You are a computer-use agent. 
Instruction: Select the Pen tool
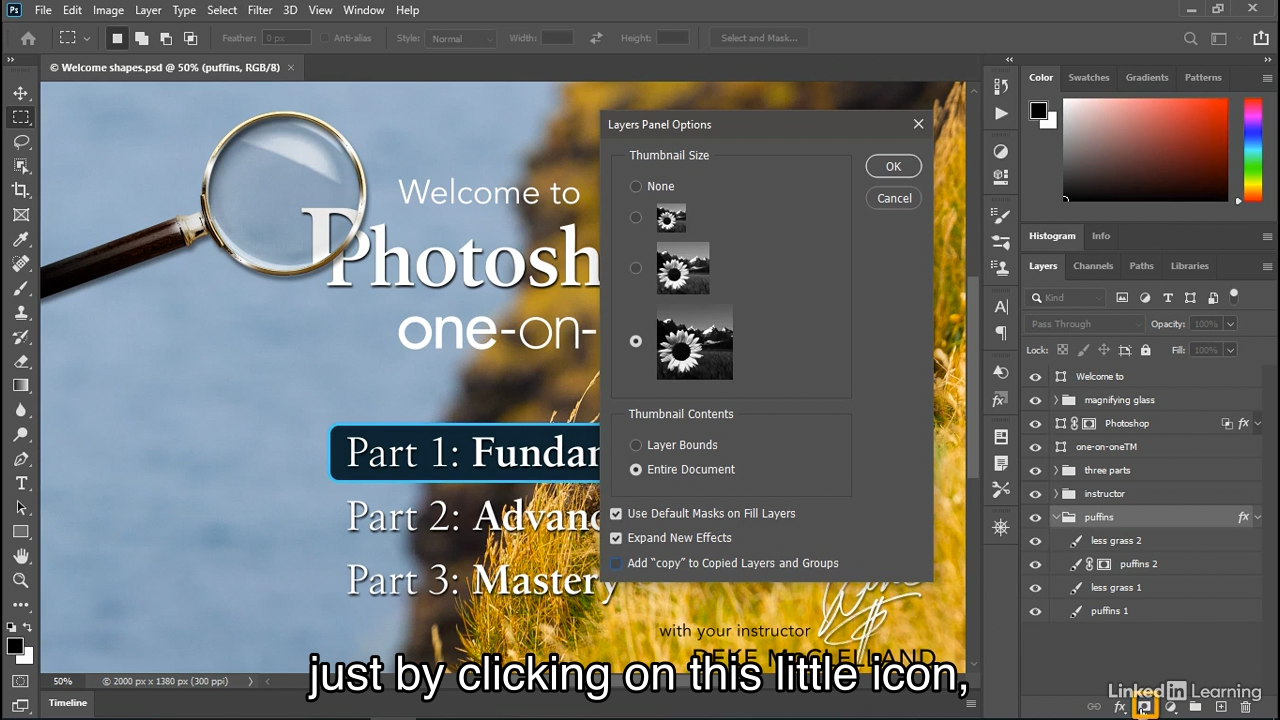[x=21, y=459]
